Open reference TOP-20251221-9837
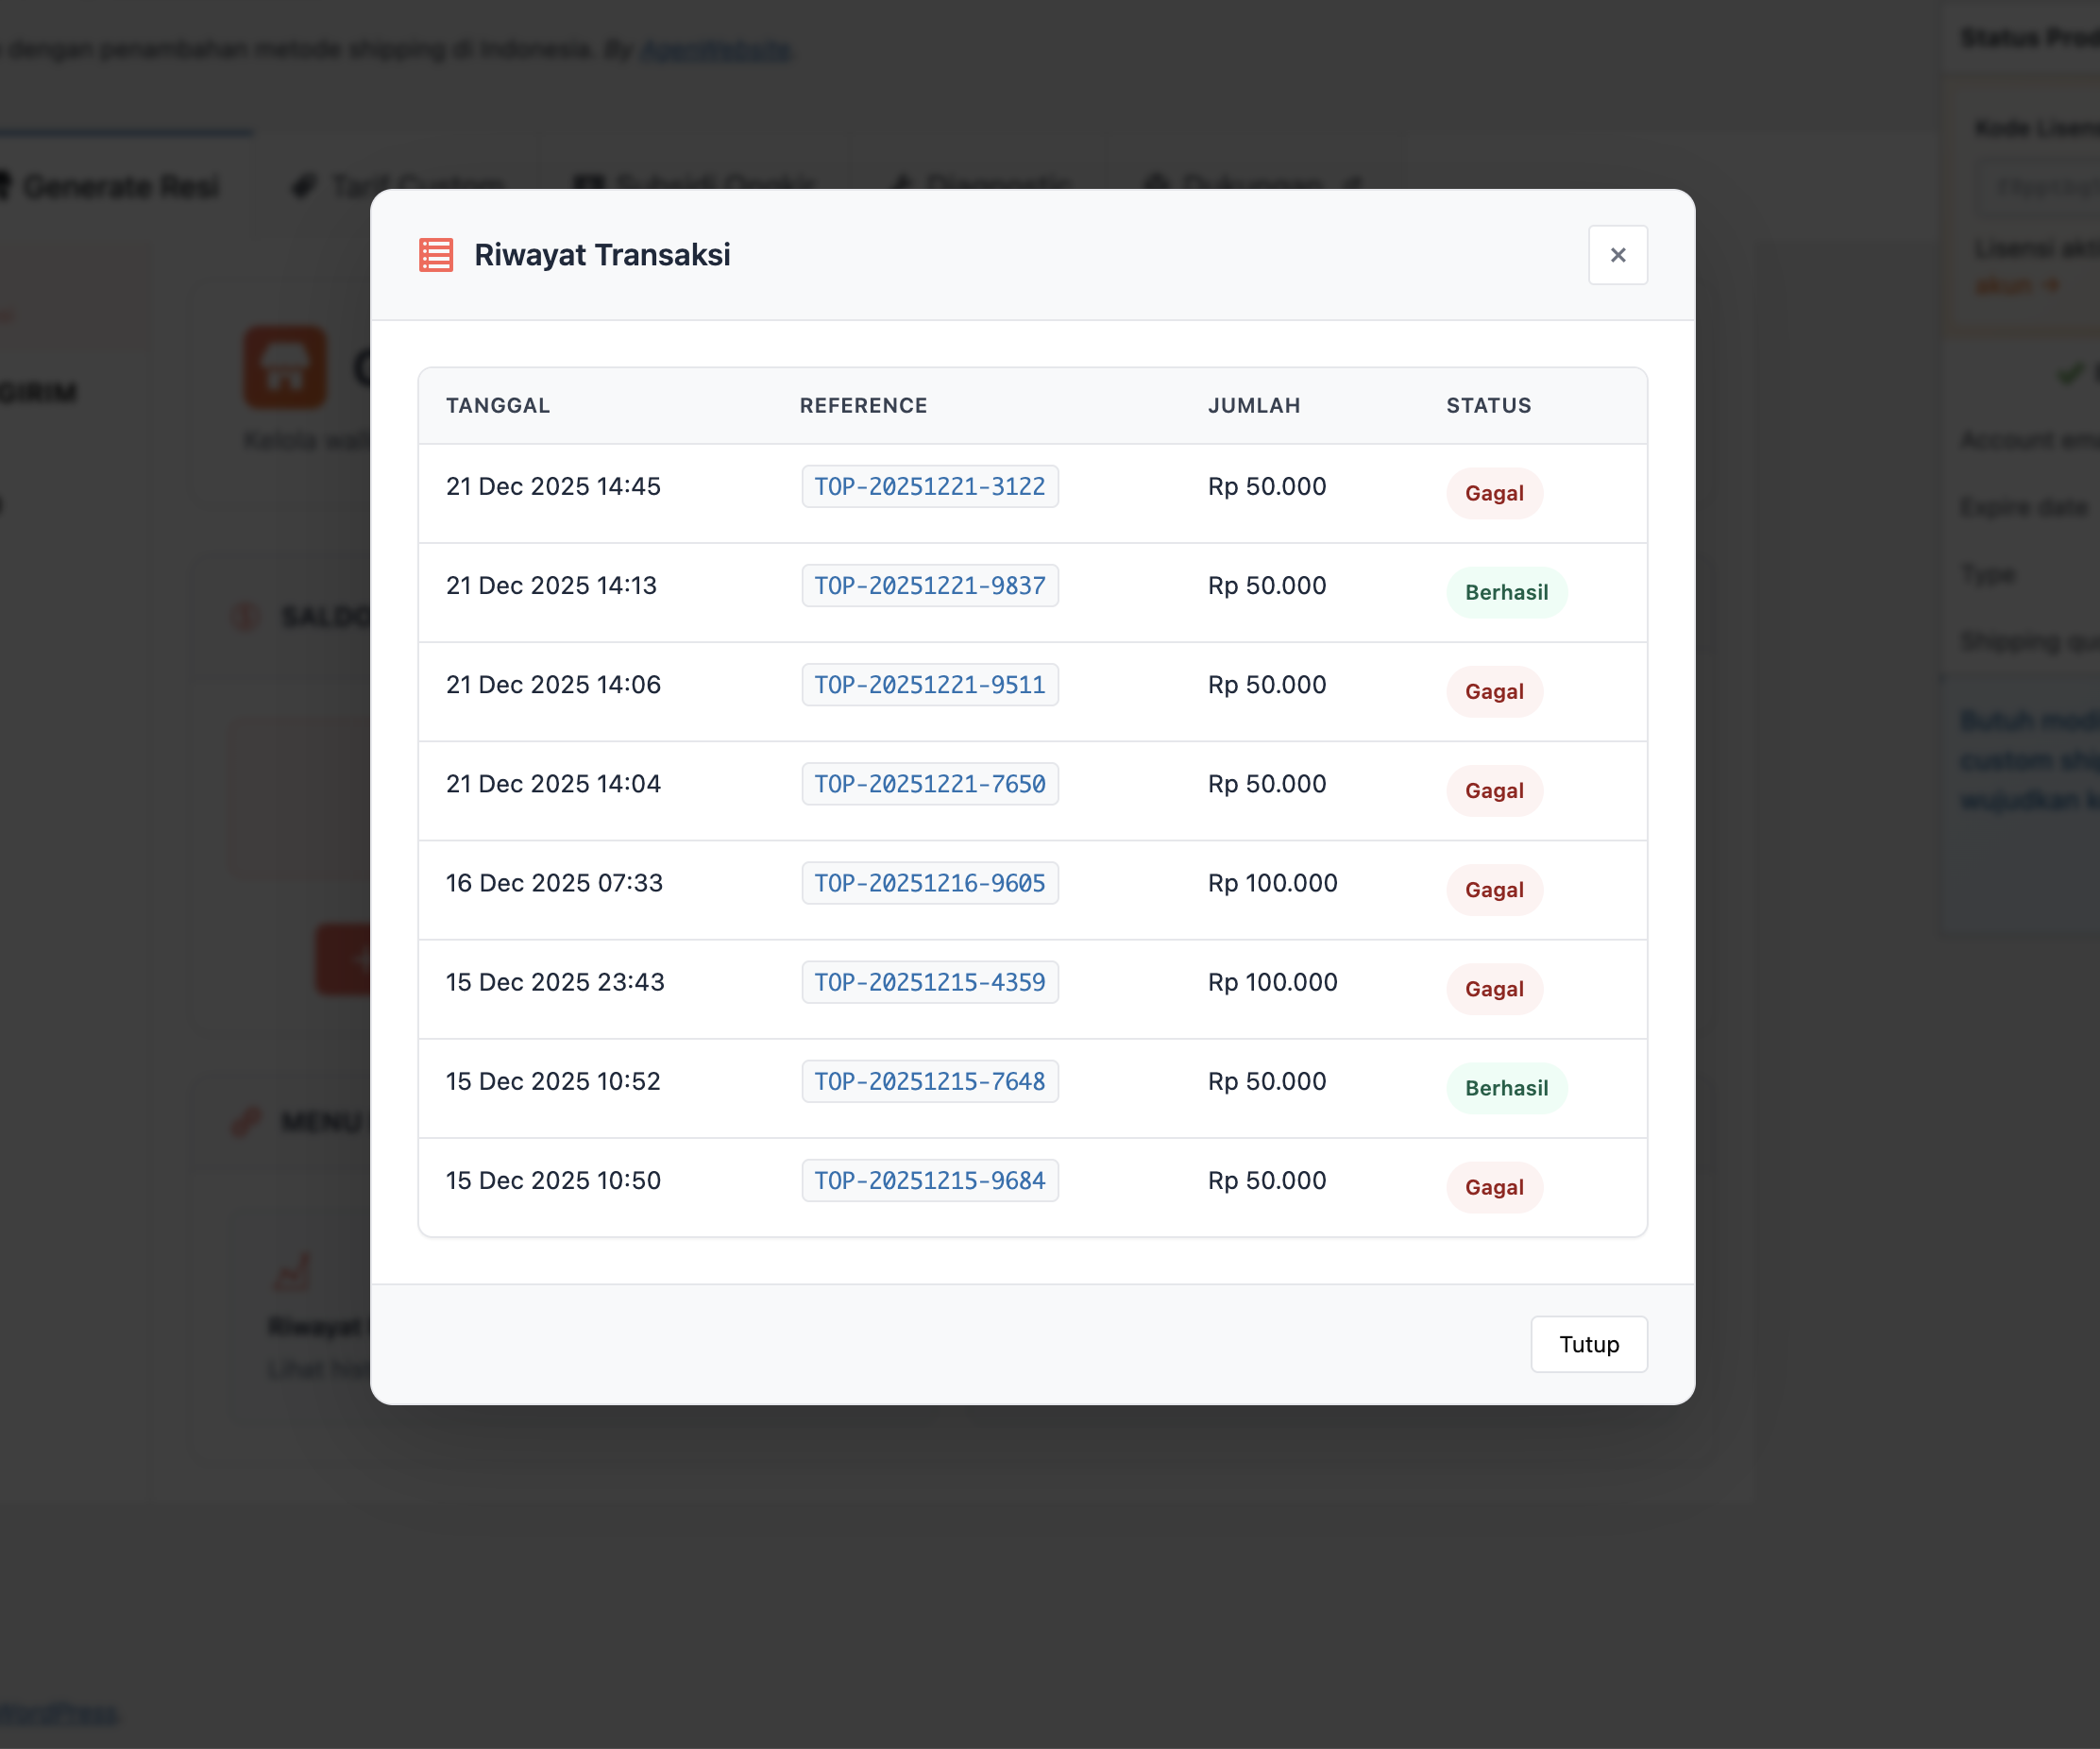Image resolution: width=2100 pixels, height=1749 pixels. pos(929,585)
